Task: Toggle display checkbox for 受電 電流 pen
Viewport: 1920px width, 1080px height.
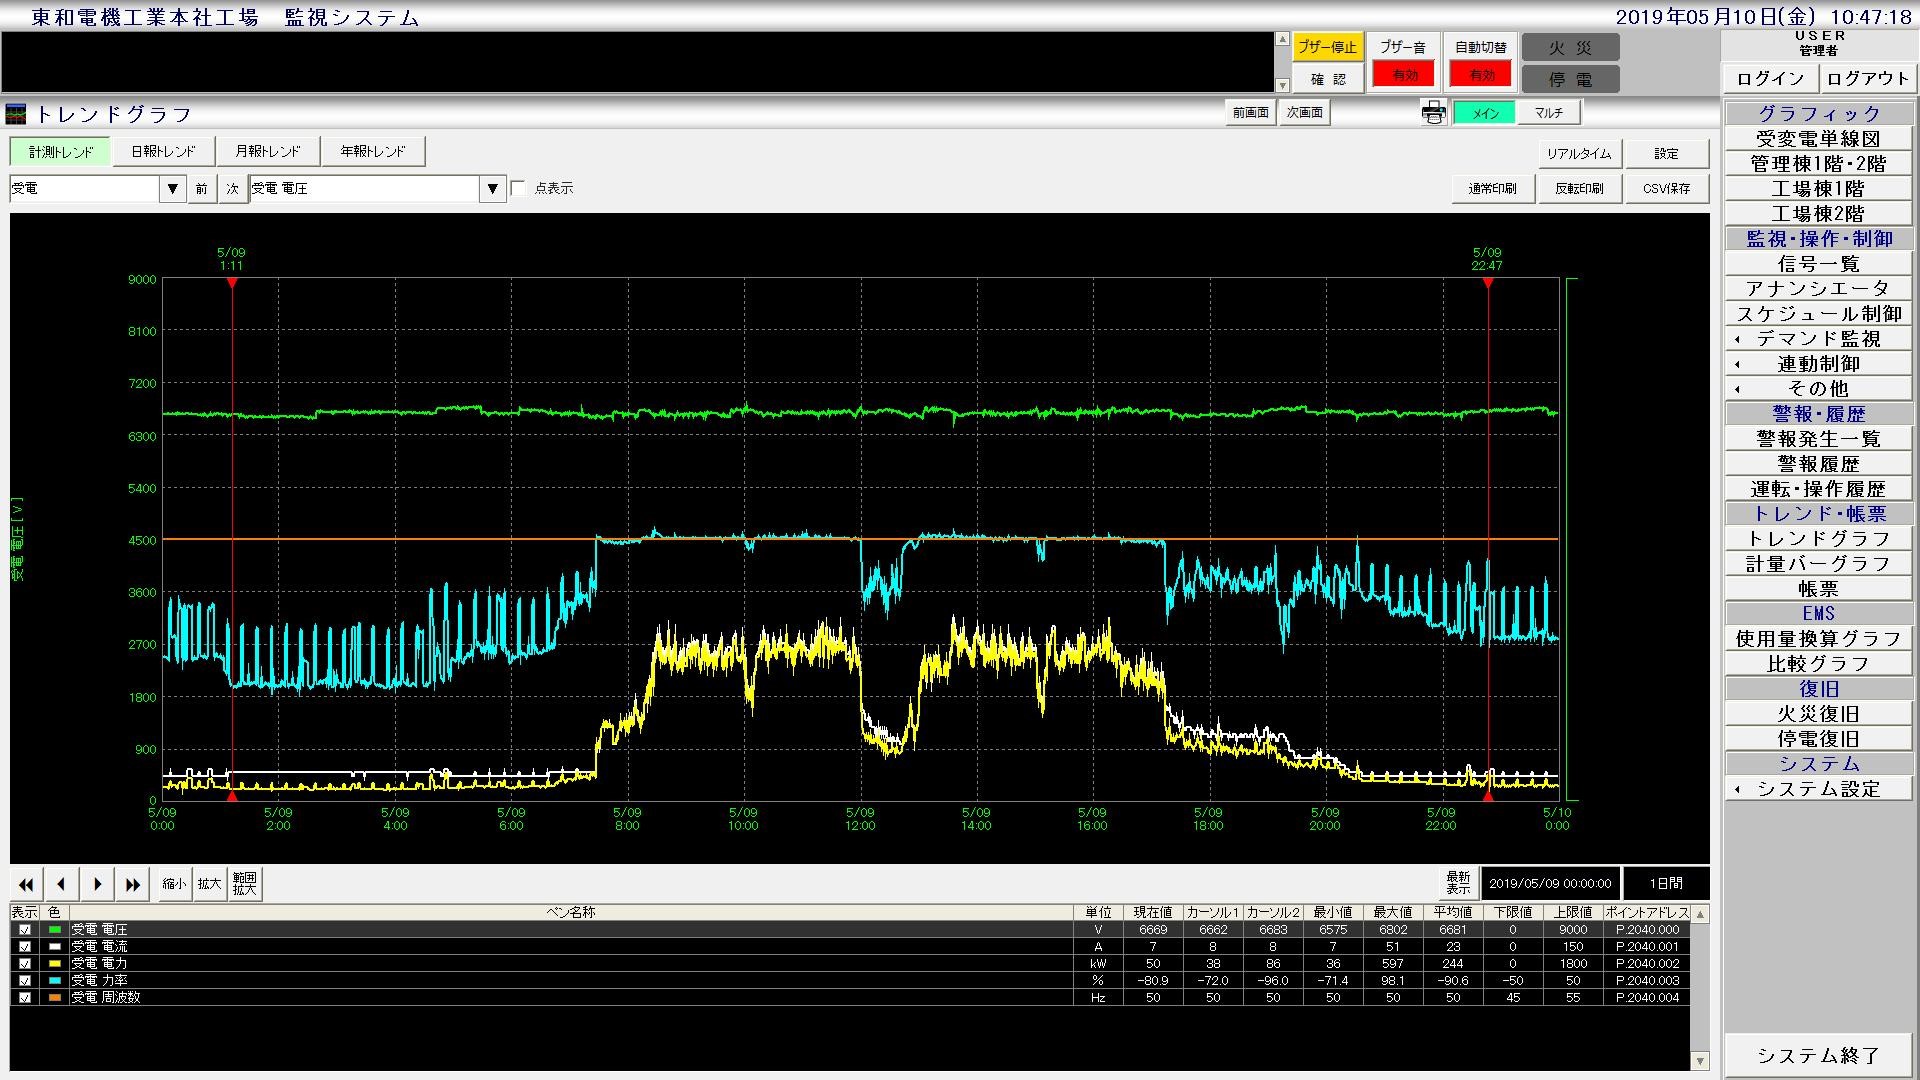Action: pos(25,947)
